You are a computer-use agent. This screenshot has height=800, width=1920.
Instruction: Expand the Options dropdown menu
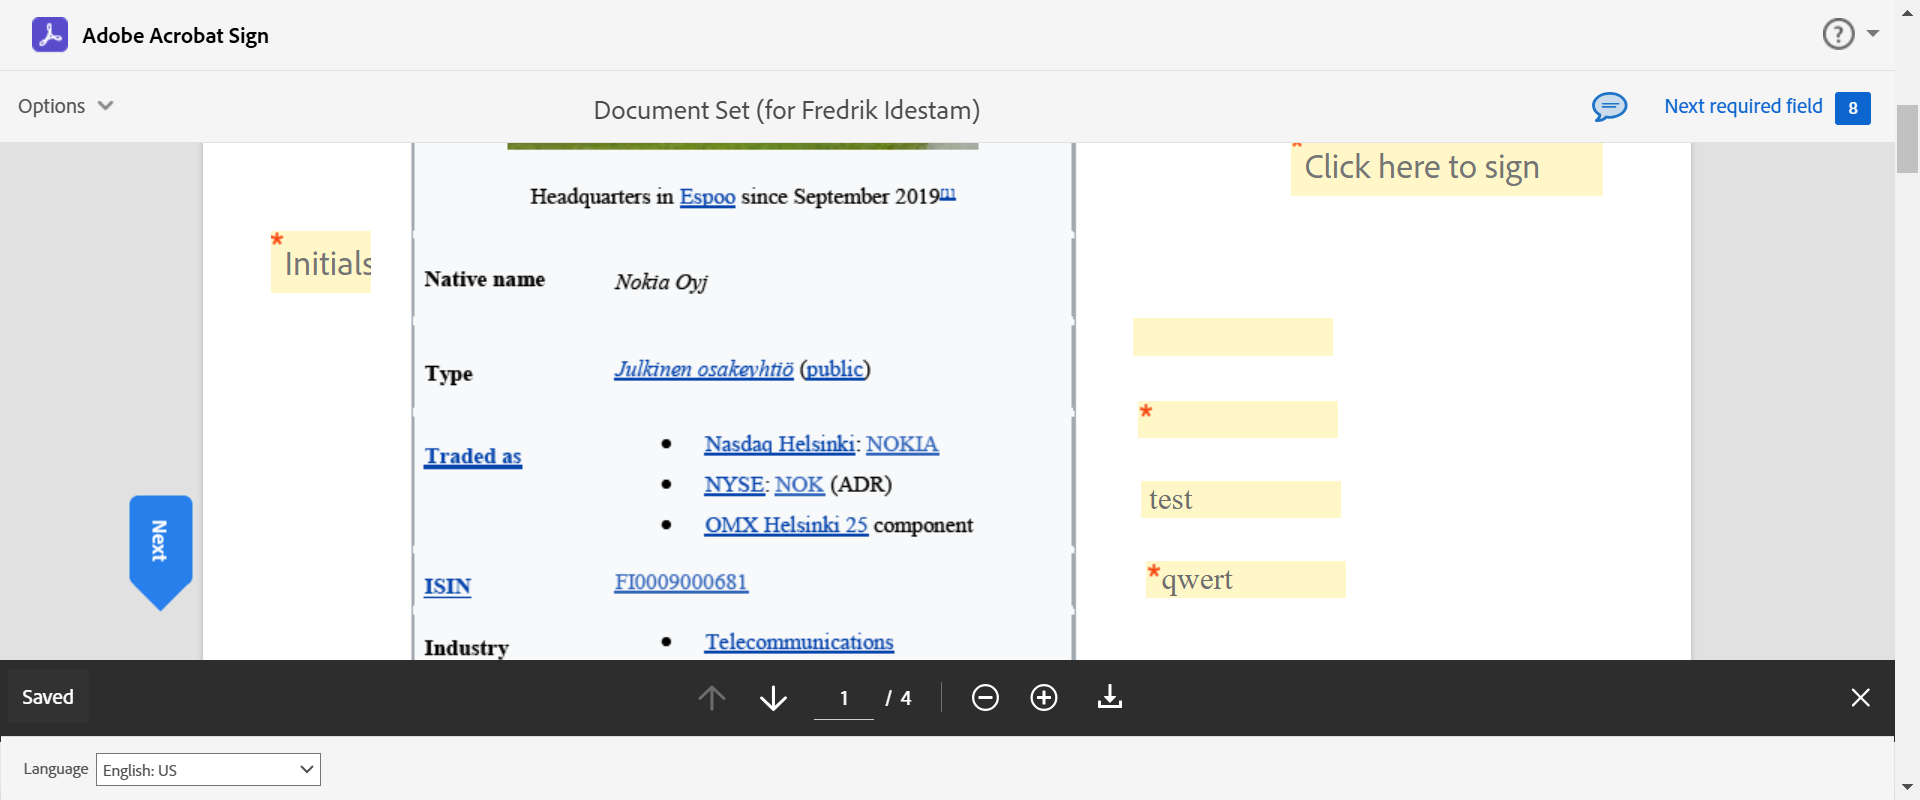click(x=65, y=106)
